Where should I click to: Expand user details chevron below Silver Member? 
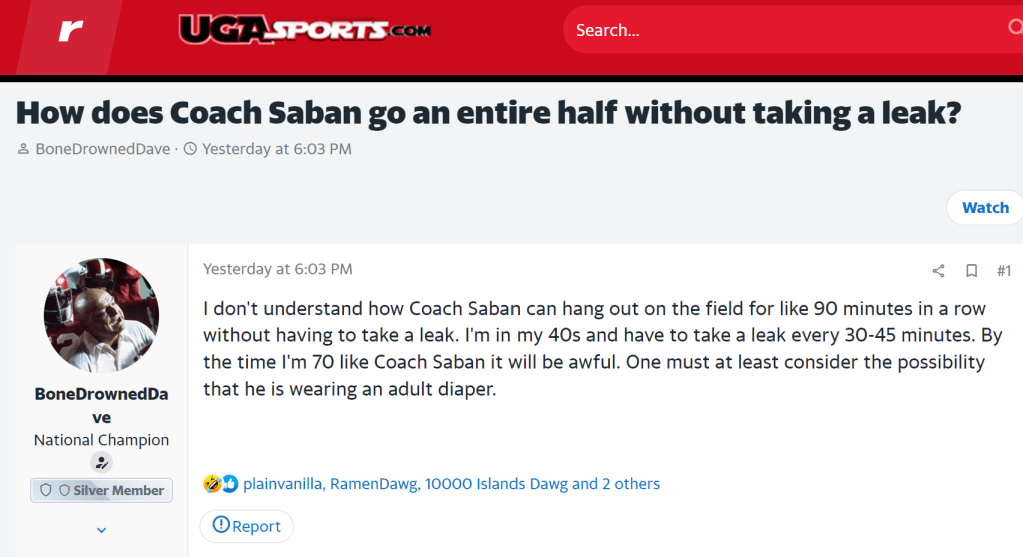[x=101, y=530]
